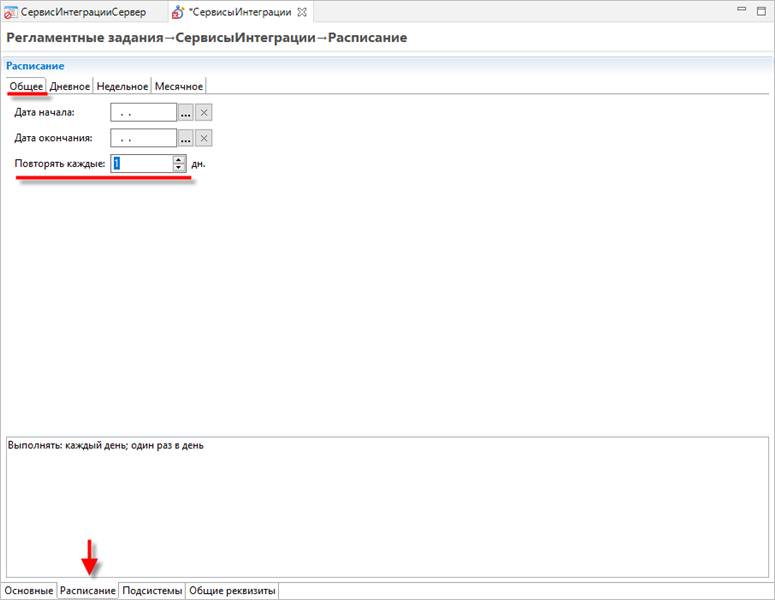775x600 pixels.
Task: Click into the Дата окончания input field
Action: 143,138
